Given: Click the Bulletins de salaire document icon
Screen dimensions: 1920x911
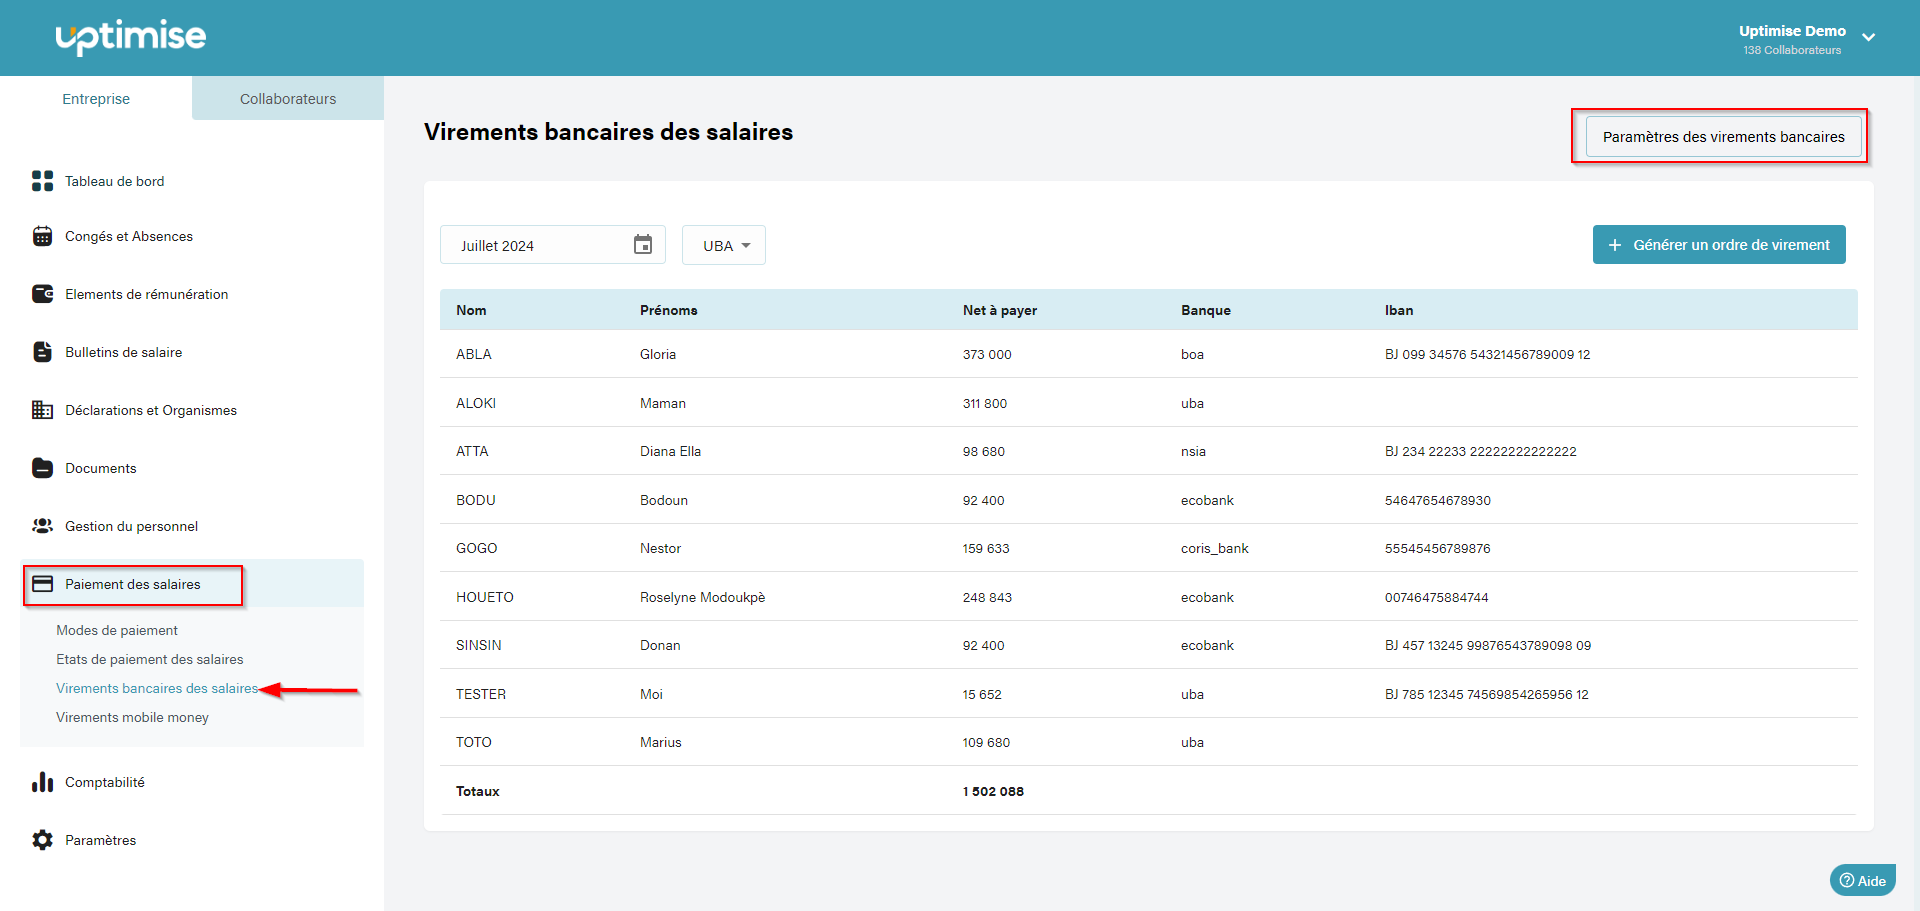Looking at the screenshot, I should (42, 352).
